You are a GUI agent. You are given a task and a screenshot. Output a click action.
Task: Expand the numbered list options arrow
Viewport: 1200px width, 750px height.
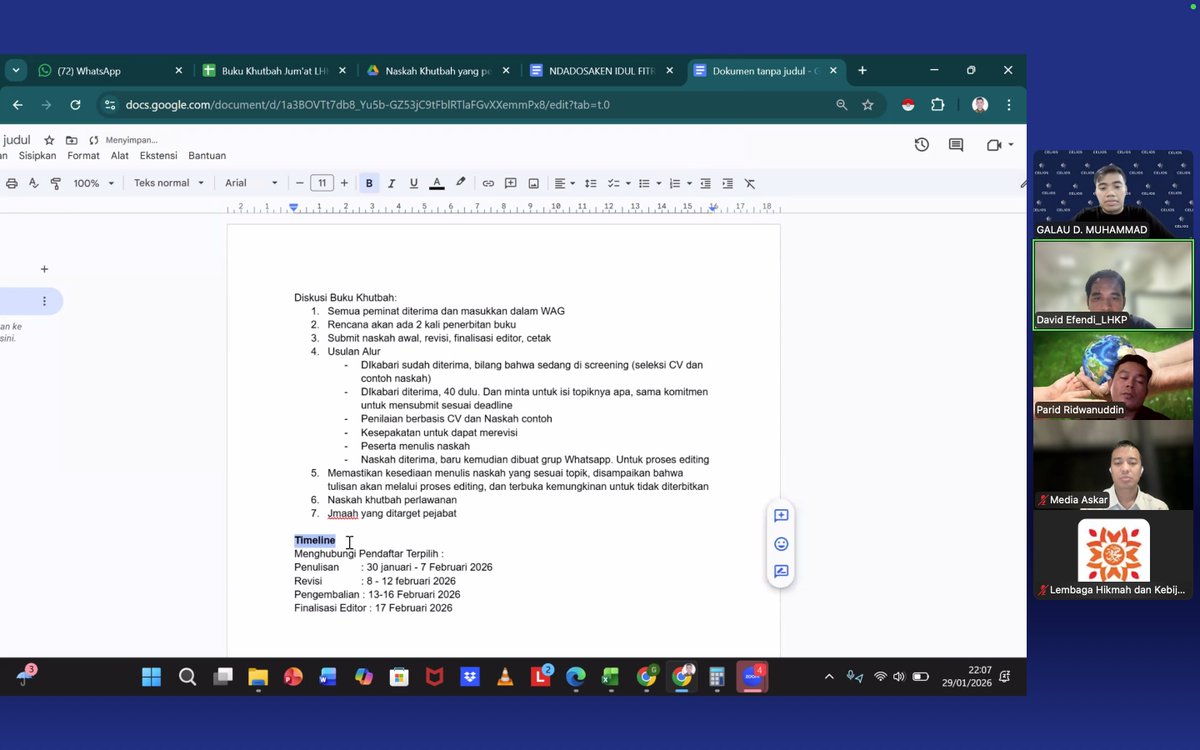[688, 183]
